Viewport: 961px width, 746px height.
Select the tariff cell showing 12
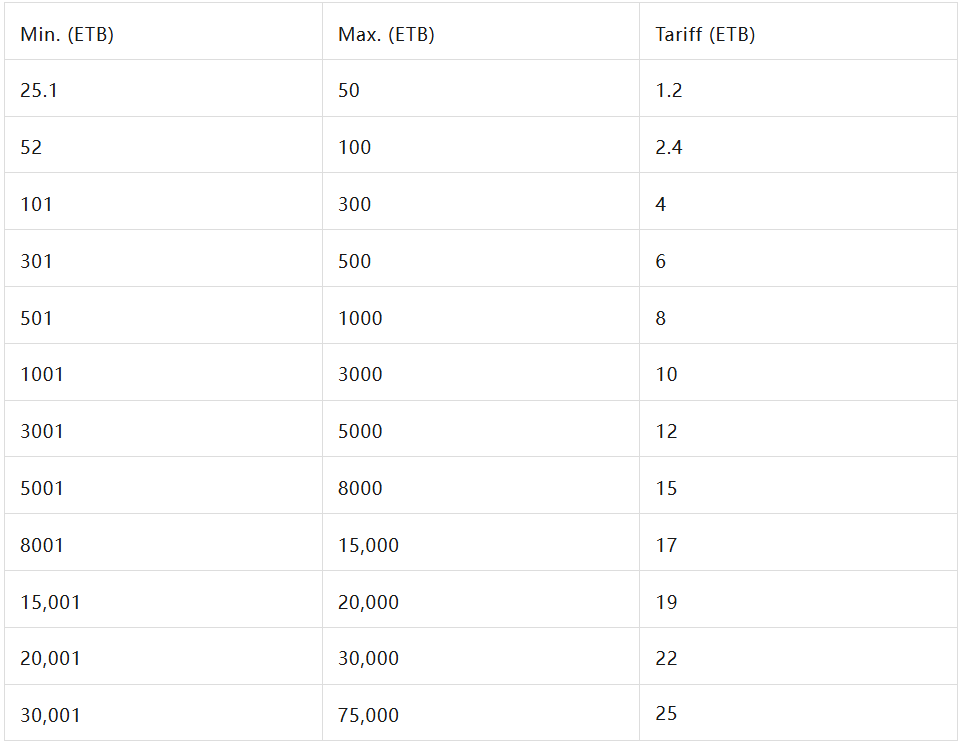point(666,431)
